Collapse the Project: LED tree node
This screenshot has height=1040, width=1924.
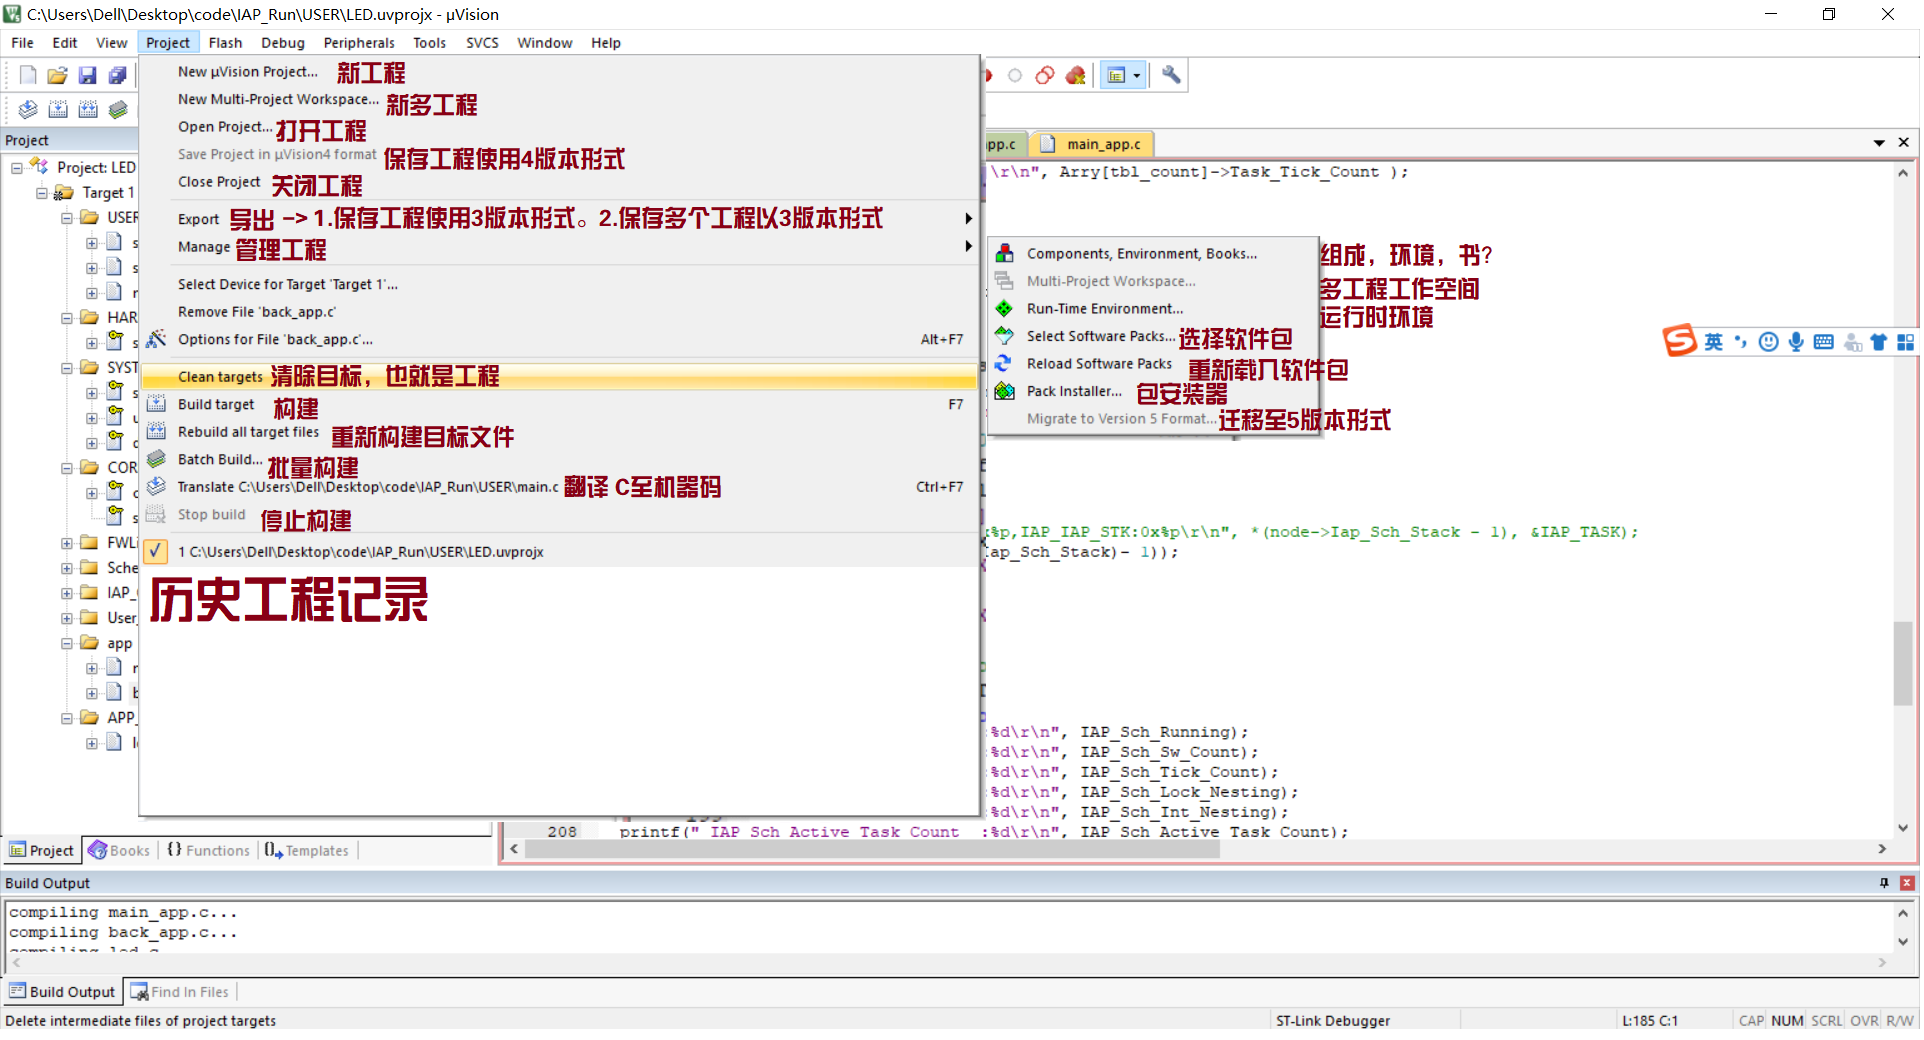click(16, 167)
